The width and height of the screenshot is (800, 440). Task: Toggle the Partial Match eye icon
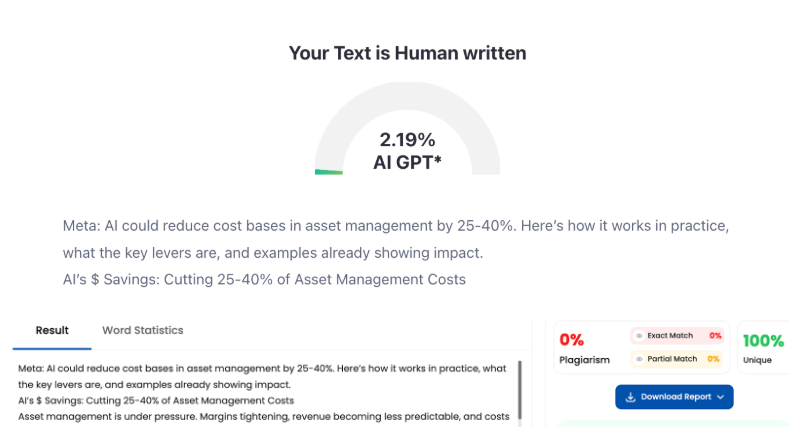pyautogui.click(x=639, y=358)
